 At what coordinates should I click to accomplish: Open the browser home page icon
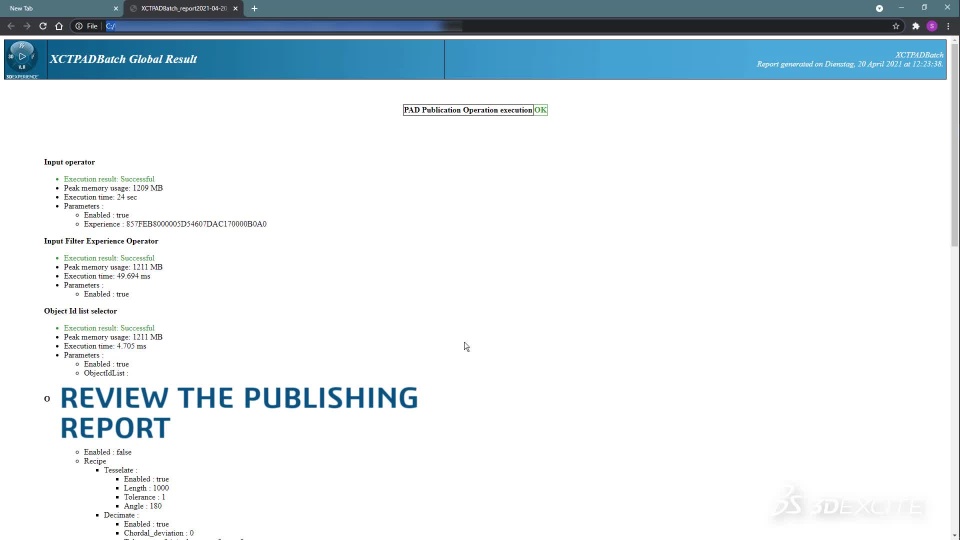pos(59,26)
